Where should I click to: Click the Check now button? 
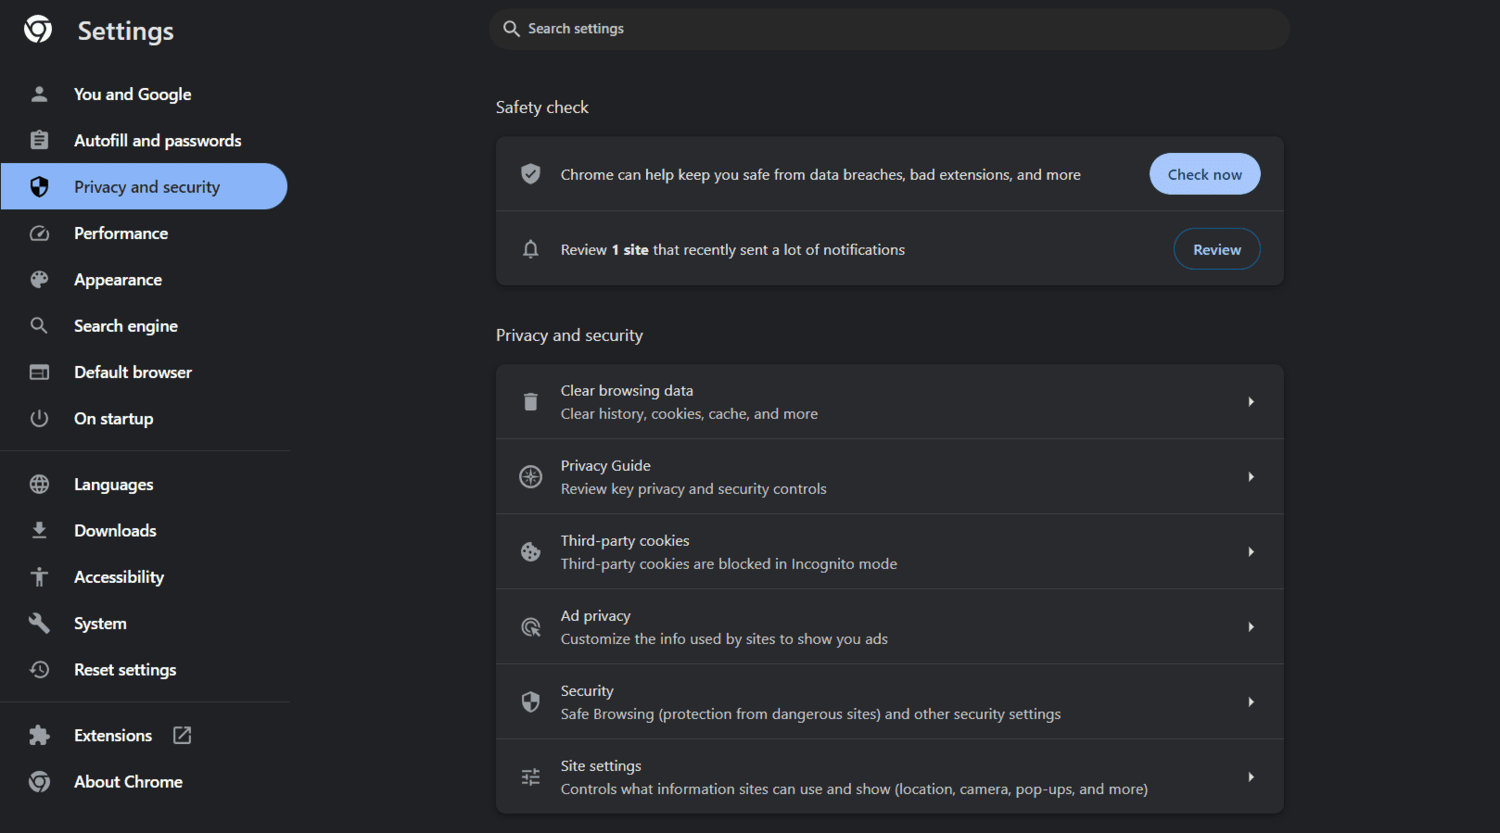click(x=1205, y=174)
